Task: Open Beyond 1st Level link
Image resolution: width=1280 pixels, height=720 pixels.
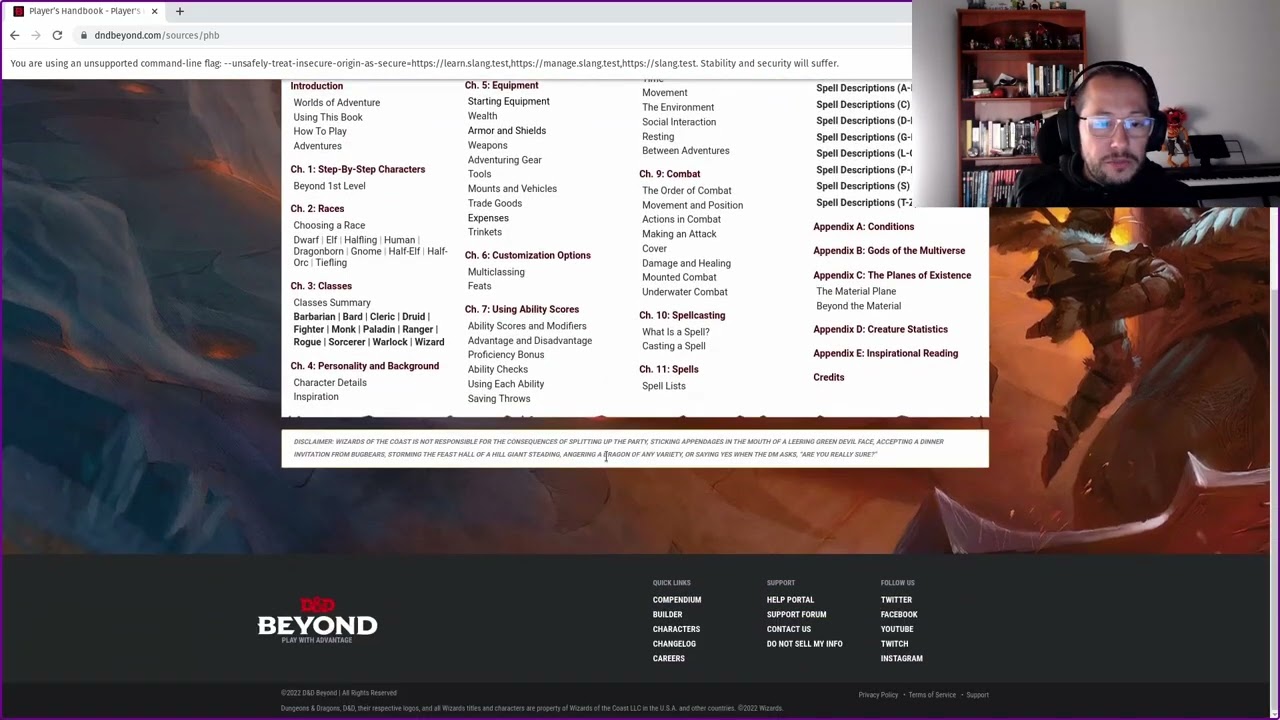Action: [329, 186]
